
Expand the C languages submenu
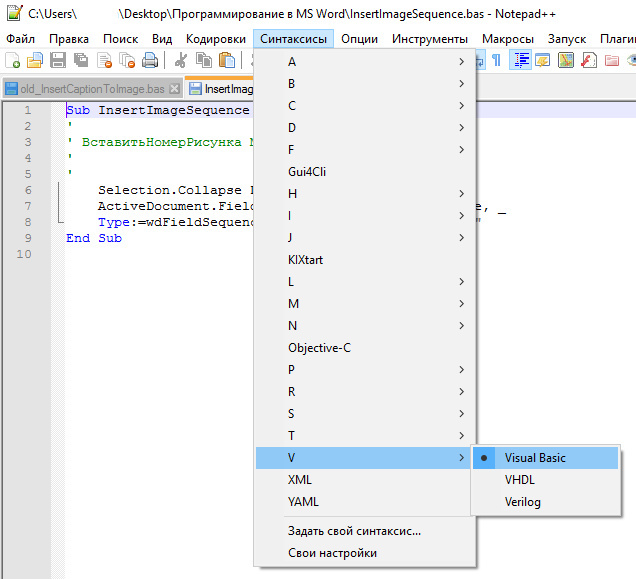coord(364,105)
